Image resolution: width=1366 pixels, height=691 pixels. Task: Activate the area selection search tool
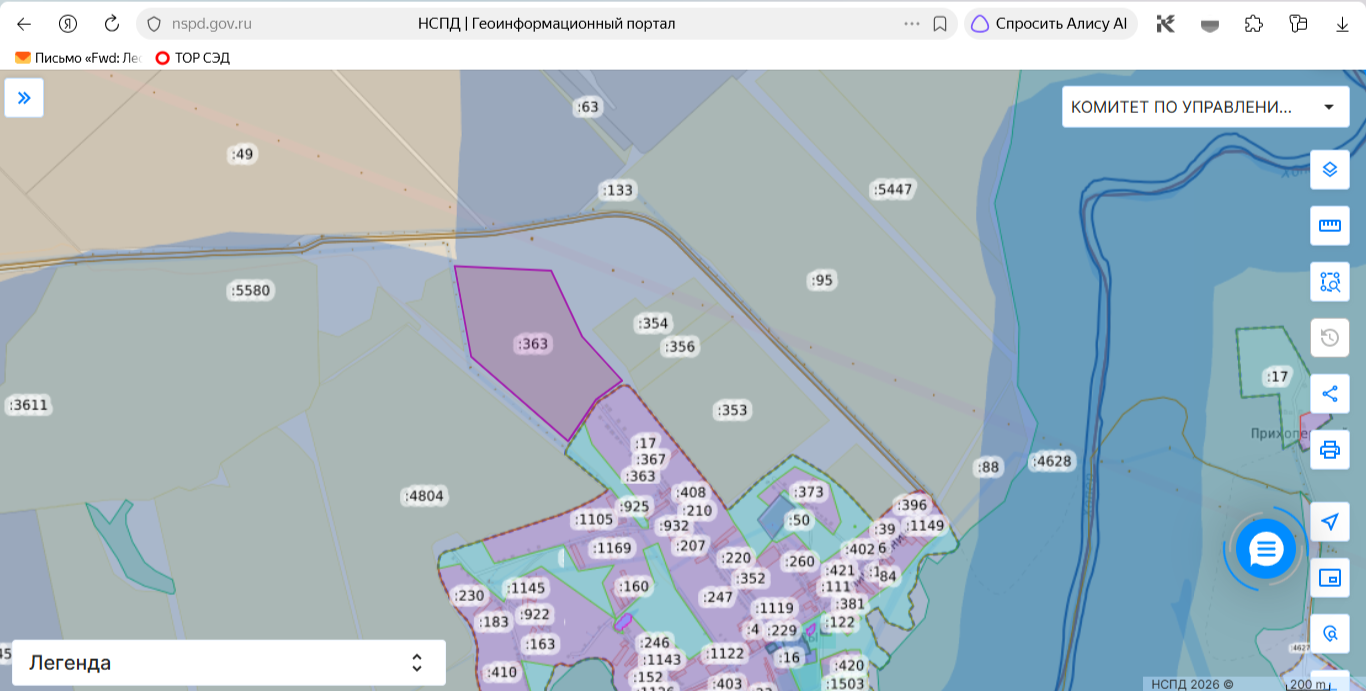pyautogui.click(x=1329, y=282)
